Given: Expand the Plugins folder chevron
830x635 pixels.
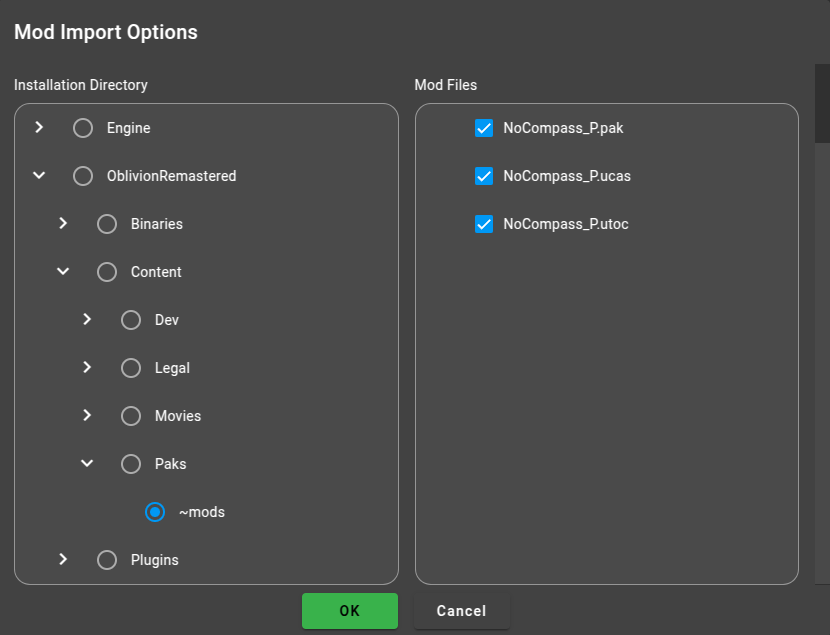Looking at the screenshot, I should 63,559.
